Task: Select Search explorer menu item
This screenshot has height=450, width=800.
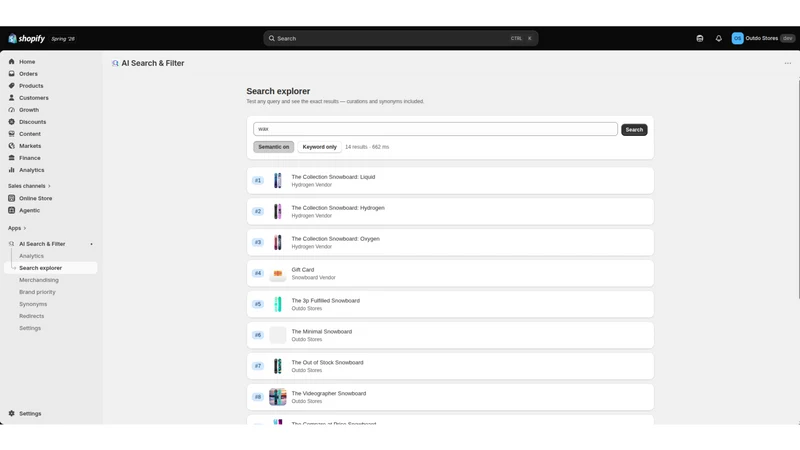Action: pos(51,268)
